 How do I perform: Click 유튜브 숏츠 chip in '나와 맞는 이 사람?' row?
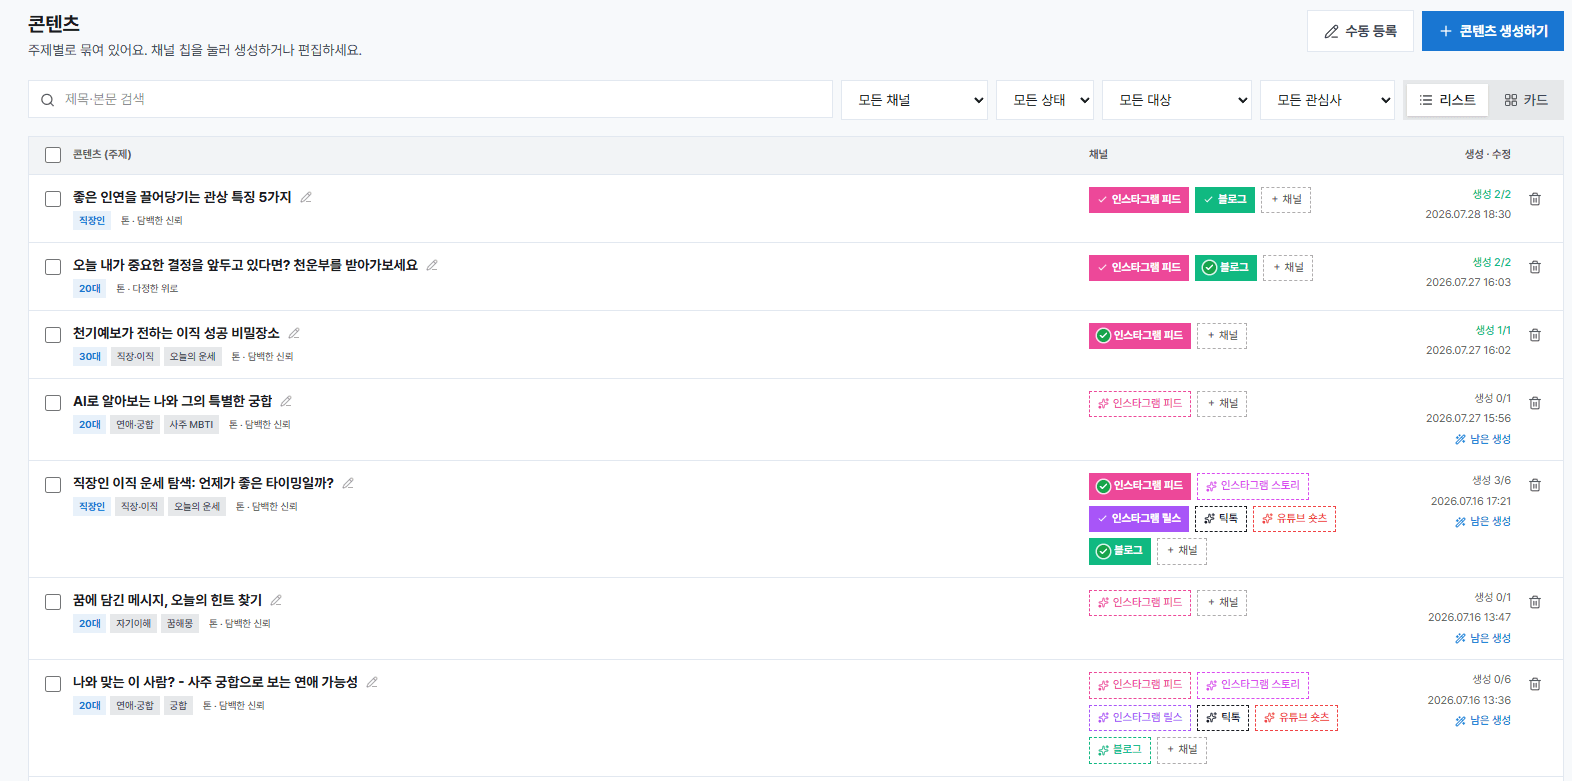point(1296,717)
